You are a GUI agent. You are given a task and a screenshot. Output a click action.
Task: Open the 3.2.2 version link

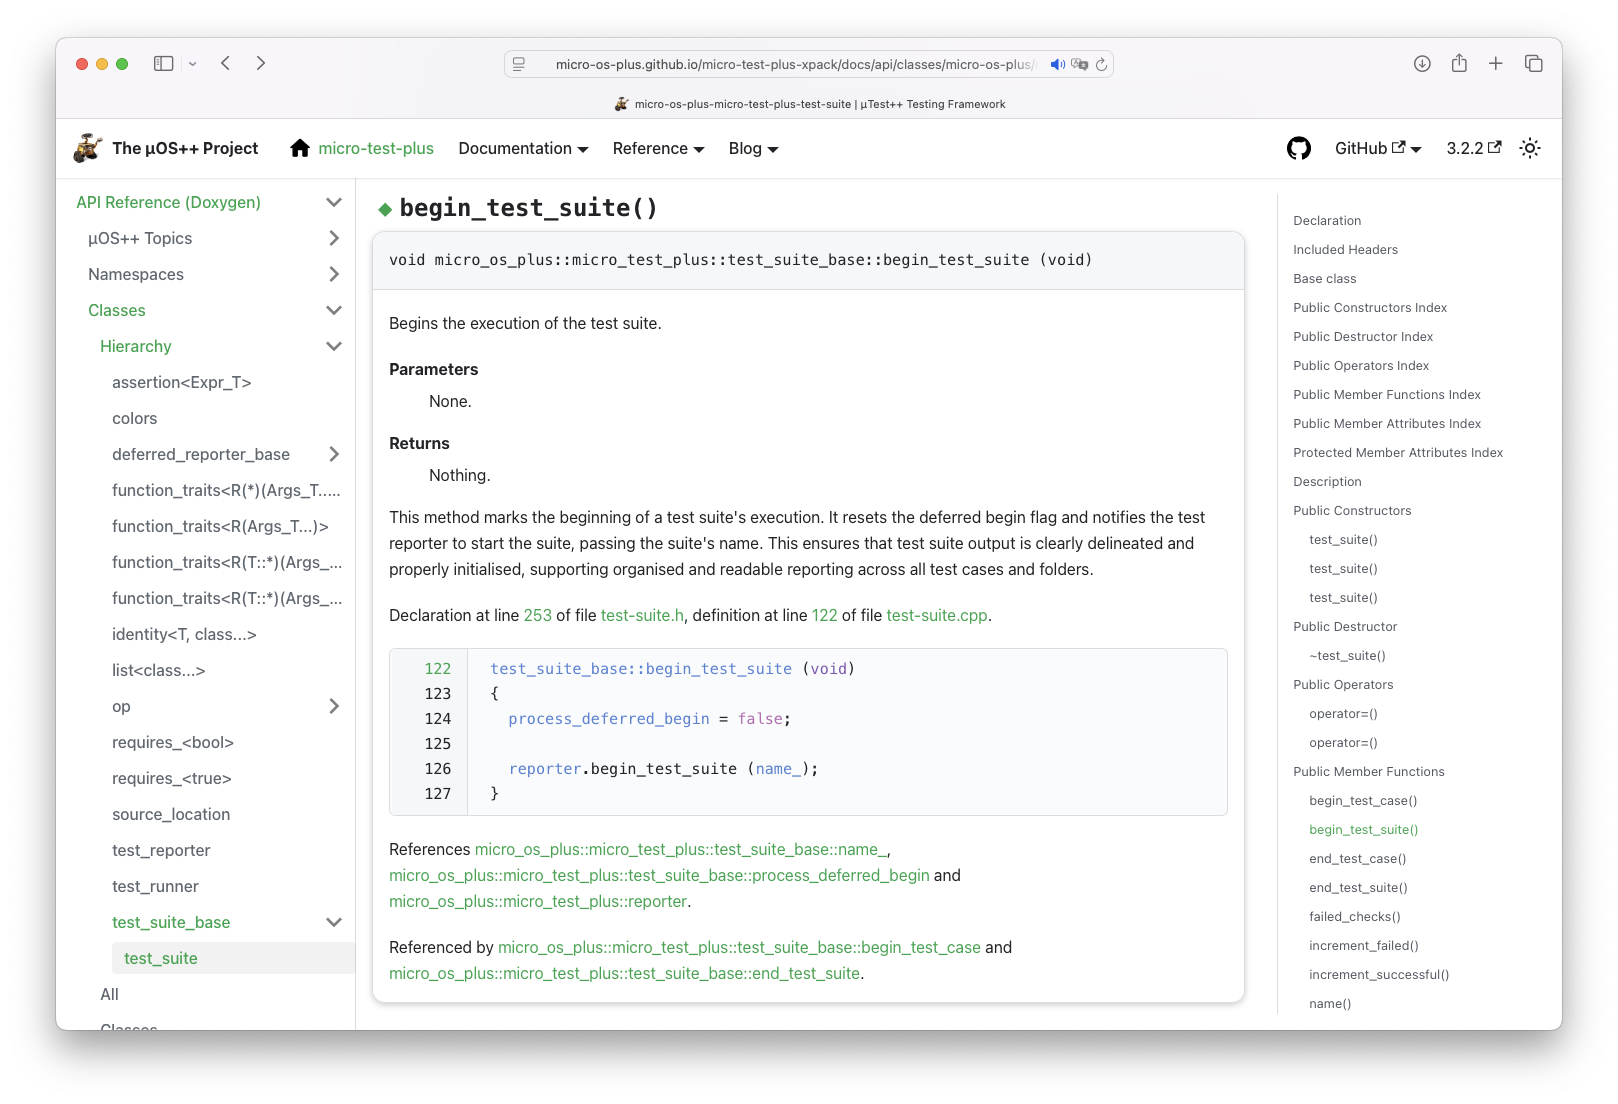pyautogui.click(x=1474, y=148)
